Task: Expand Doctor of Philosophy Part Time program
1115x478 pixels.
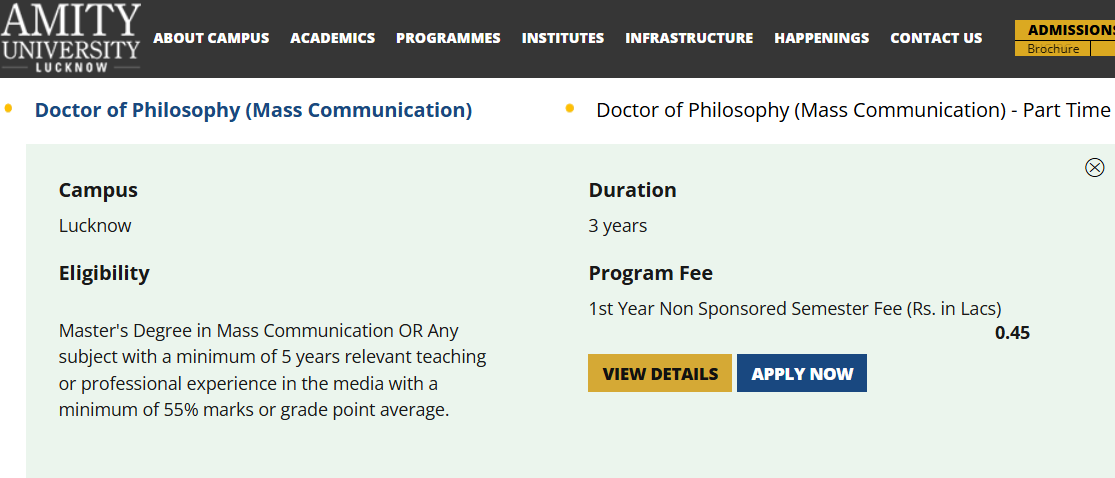Action: click(x=853, y=110)
